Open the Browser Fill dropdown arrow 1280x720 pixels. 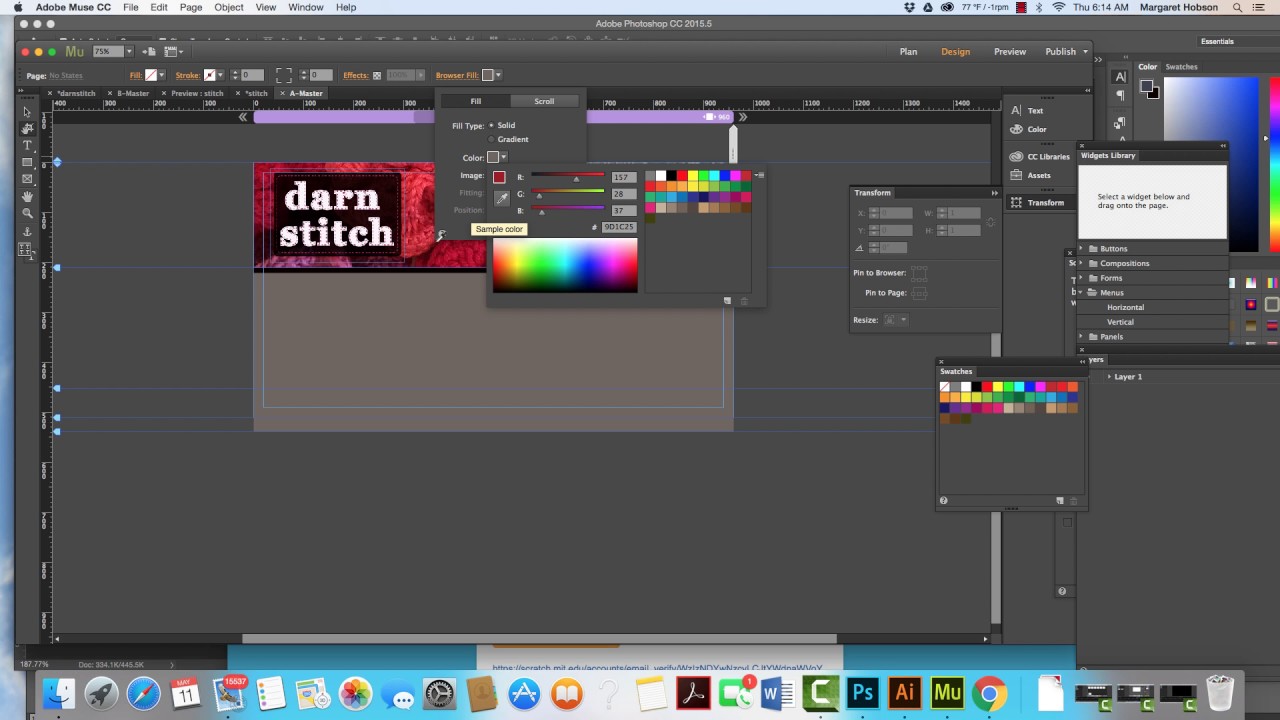[498, 75]
